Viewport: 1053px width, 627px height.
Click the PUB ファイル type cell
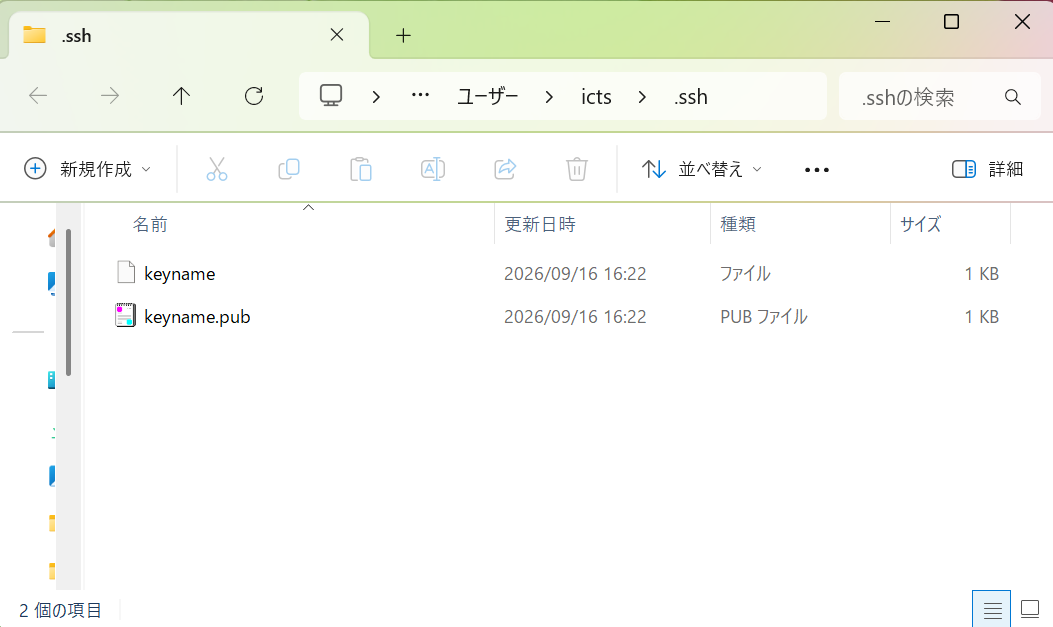pos(764,317)
